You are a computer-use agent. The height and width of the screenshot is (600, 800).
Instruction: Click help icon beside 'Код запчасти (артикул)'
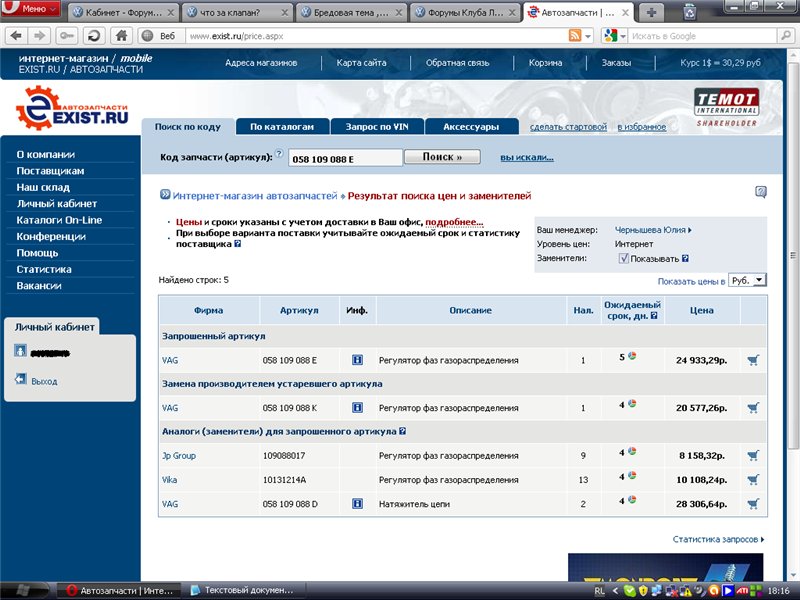tap(279, 153)
